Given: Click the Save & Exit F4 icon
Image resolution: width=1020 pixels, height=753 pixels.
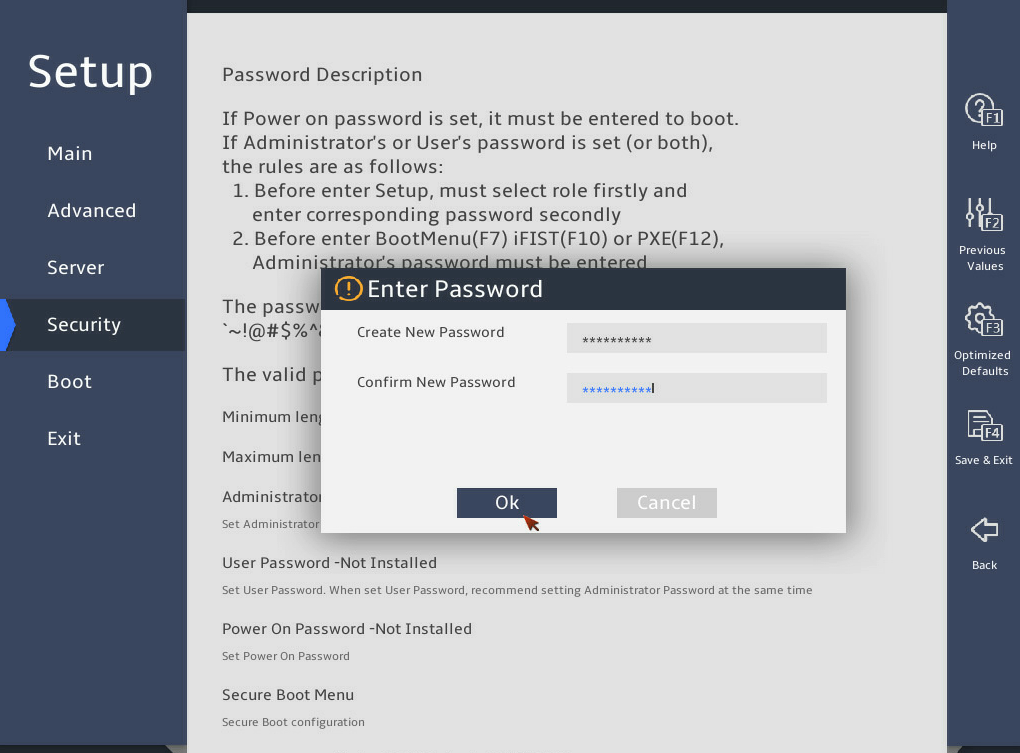Looking at the screenshot, I should (984, 425).
